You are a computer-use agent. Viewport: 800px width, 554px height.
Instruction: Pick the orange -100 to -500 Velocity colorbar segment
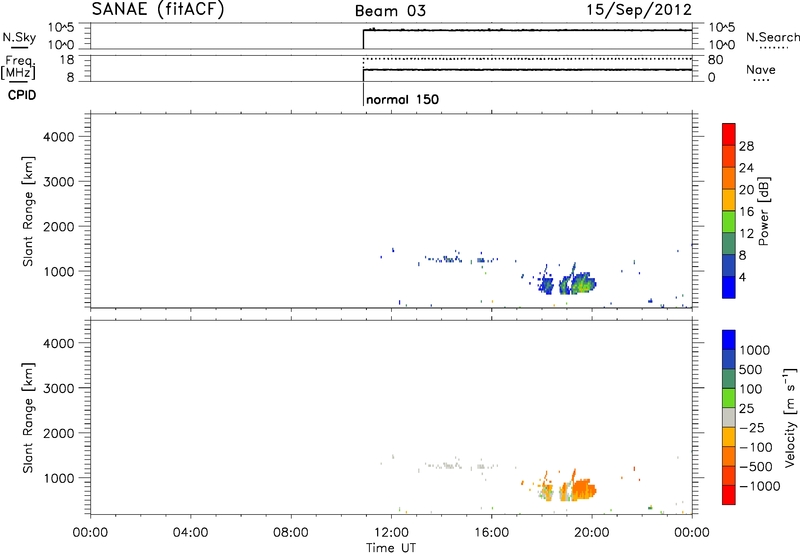point(729,456)
